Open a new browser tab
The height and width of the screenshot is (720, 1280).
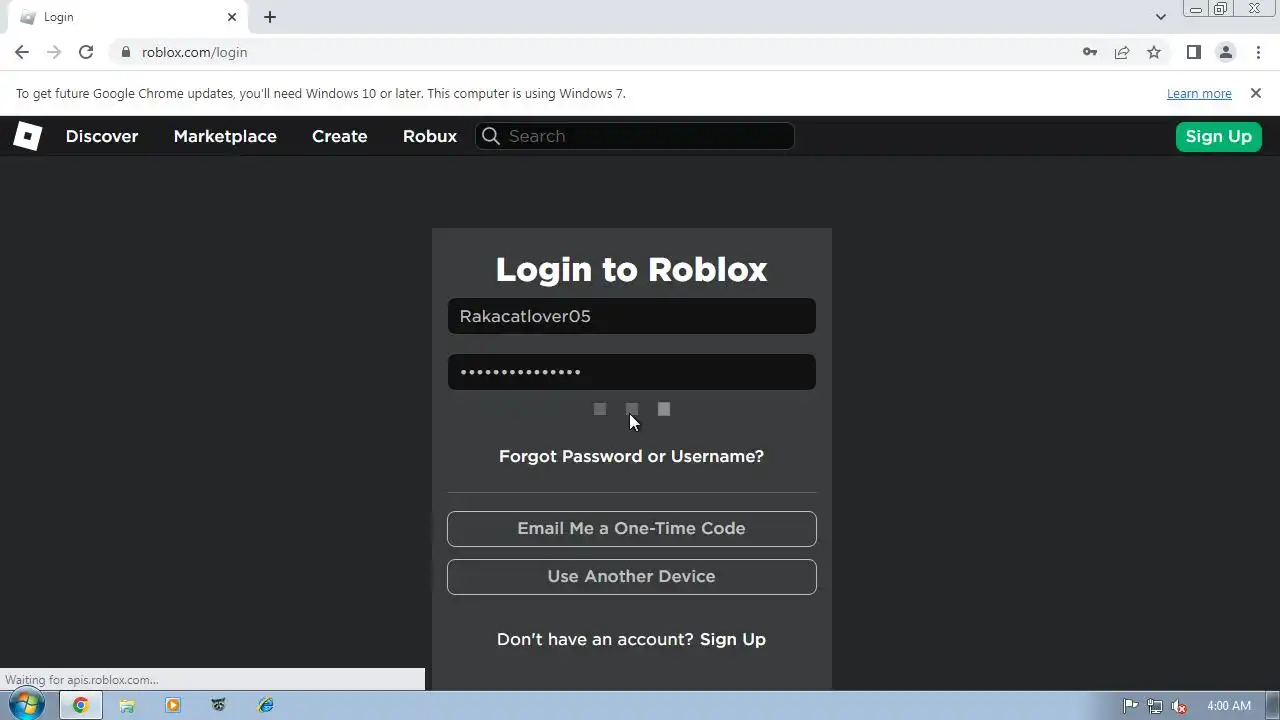[270, 17]
